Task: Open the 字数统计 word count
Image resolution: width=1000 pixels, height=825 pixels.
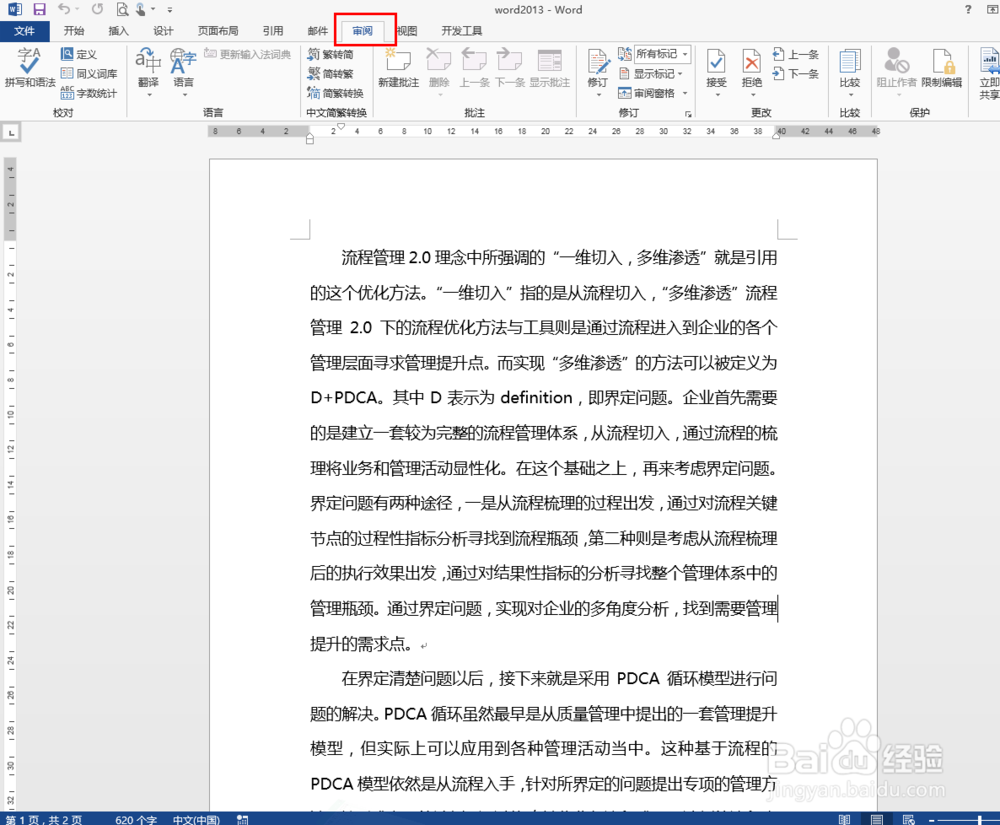Action: click(92, 90)
